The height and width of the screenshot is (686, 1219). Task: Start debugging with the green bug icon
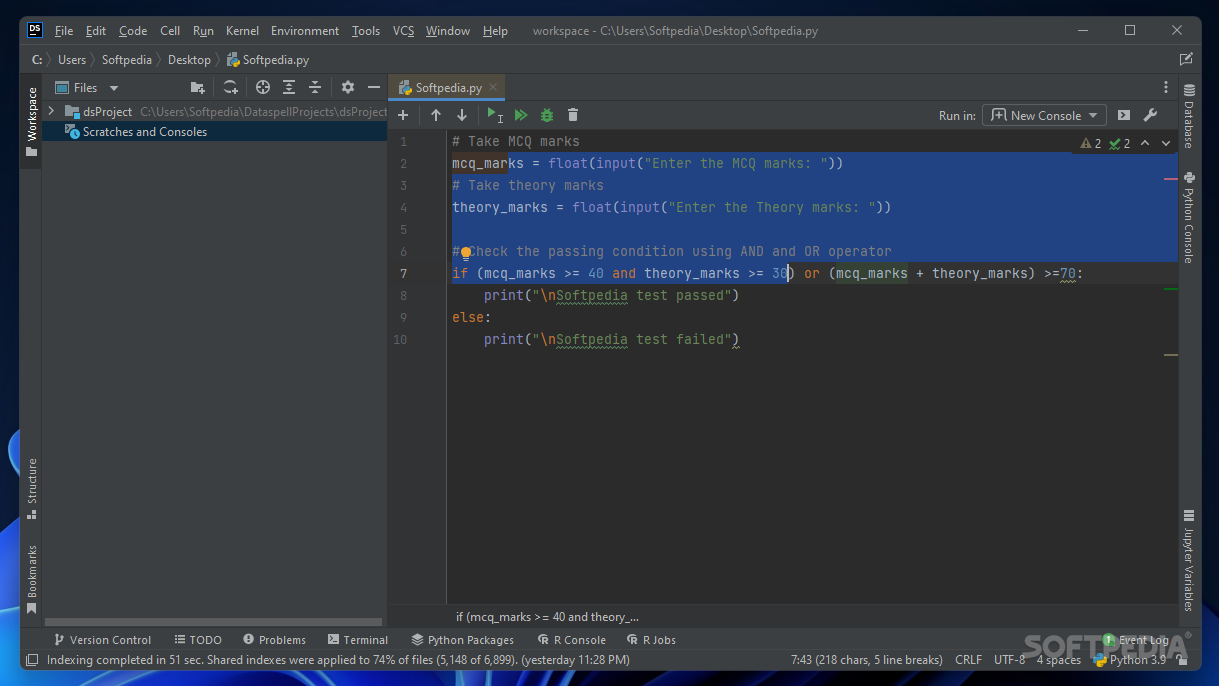click(x=547, y=116)
